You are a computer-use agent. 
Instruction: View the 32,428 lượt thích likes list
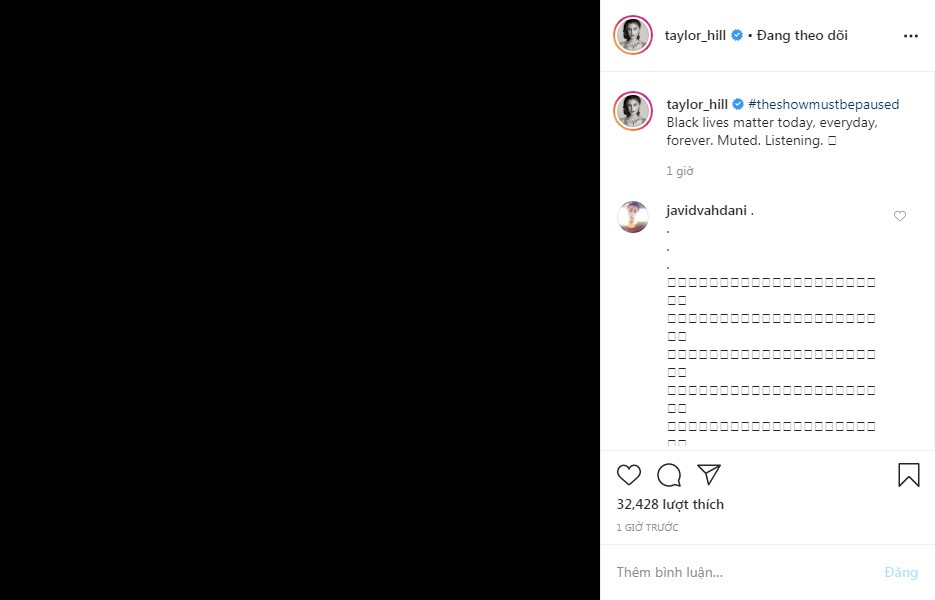[670, 504]
